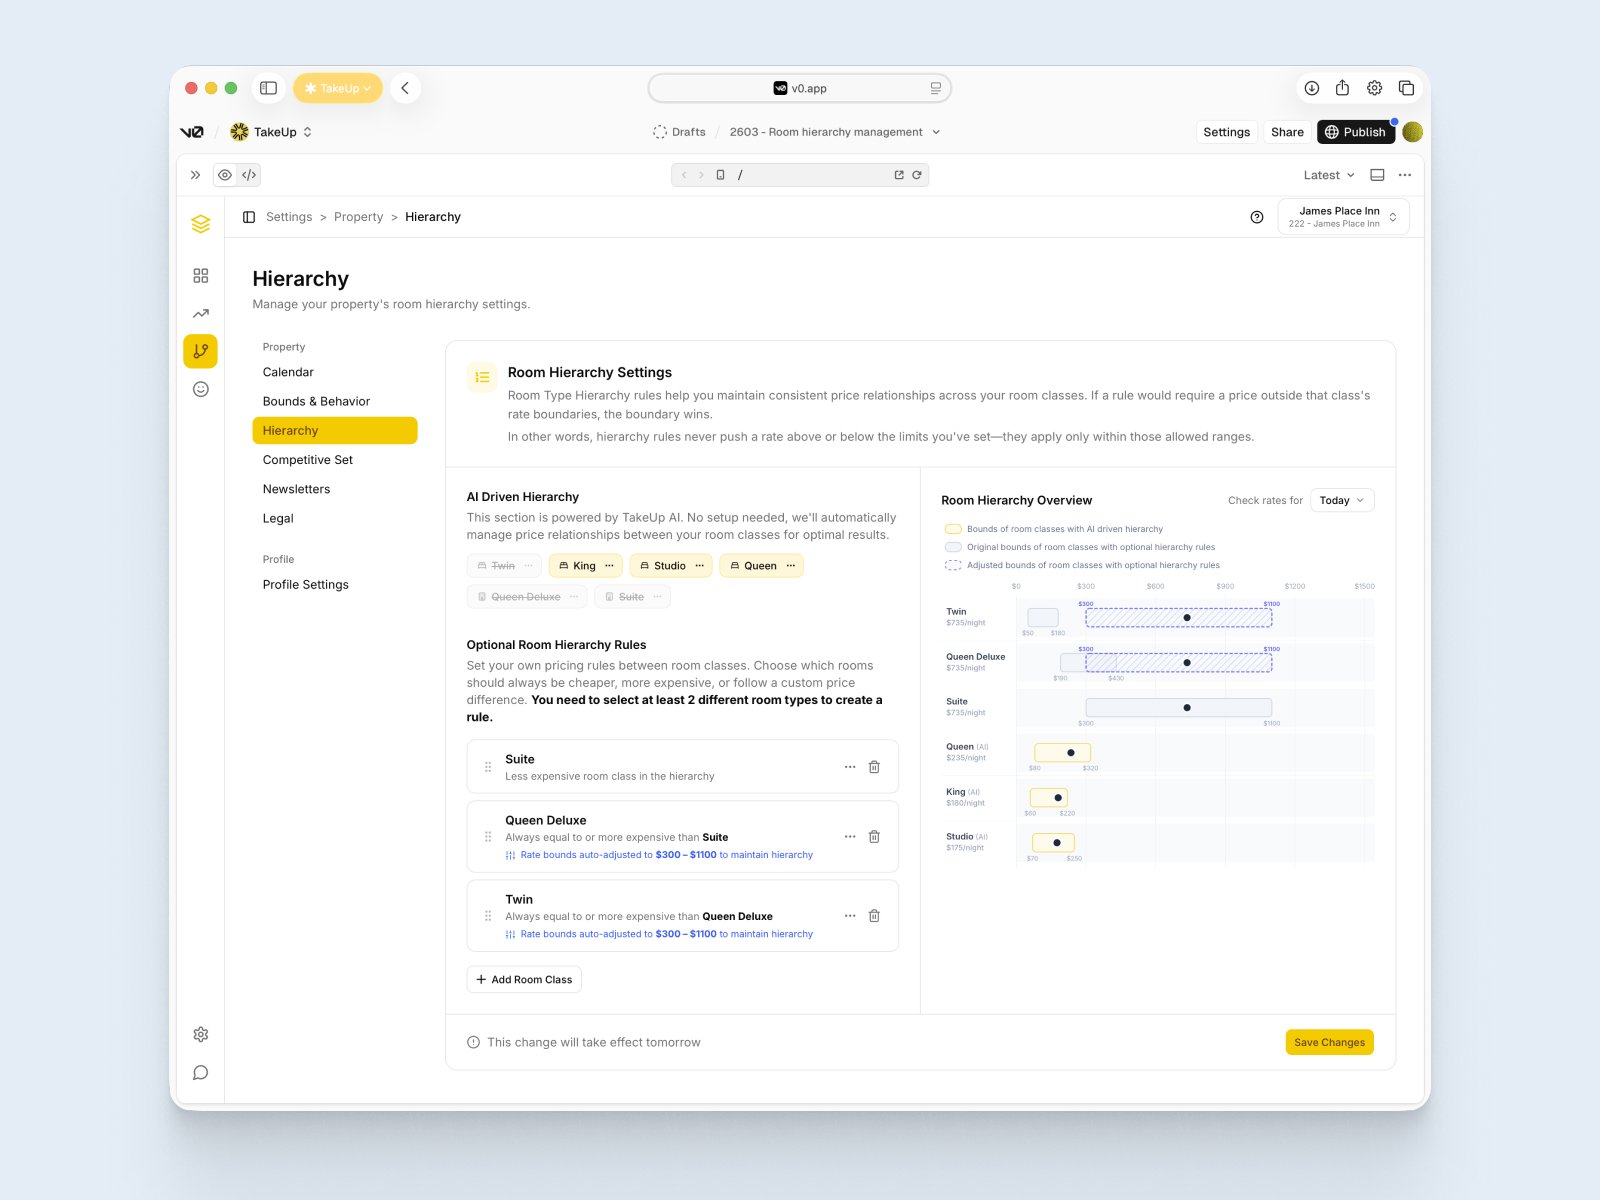Grab the drag handle of Suite rule
Viewport: 1600px width, 1200px height.
(x=488, y=767)
